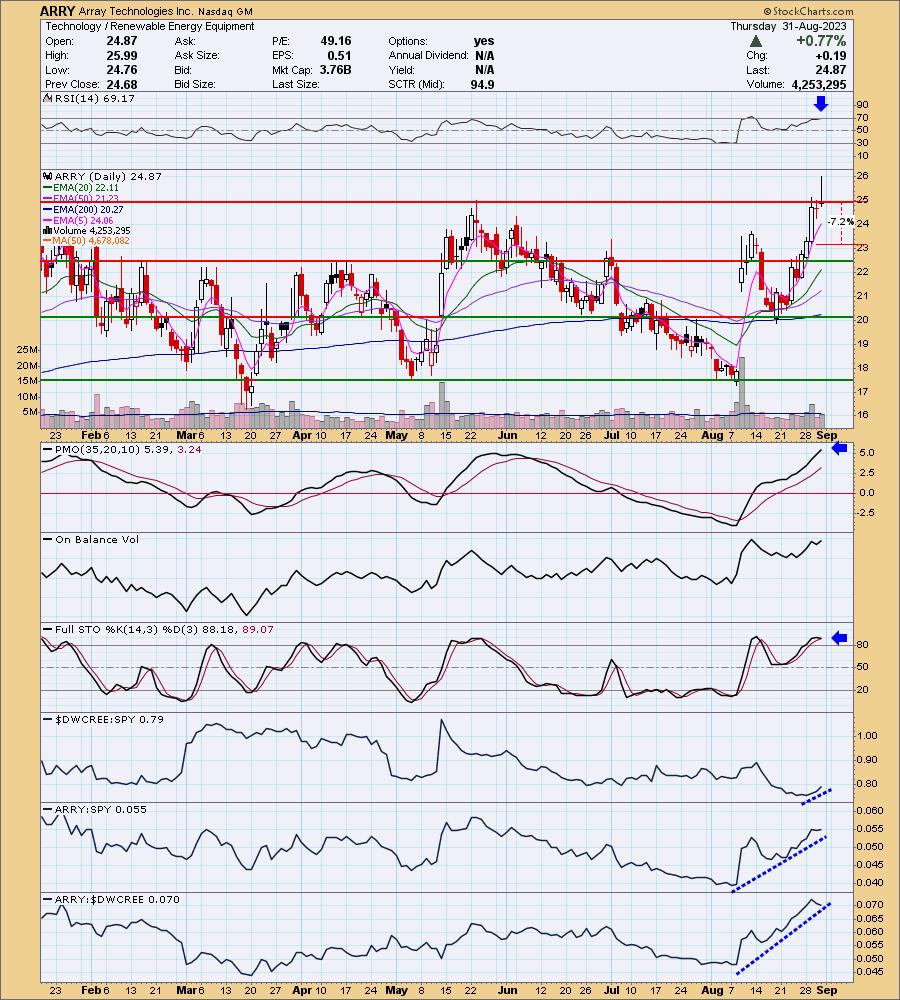
Task: Click the Chg value +0.19
Action: click(831, 55)
